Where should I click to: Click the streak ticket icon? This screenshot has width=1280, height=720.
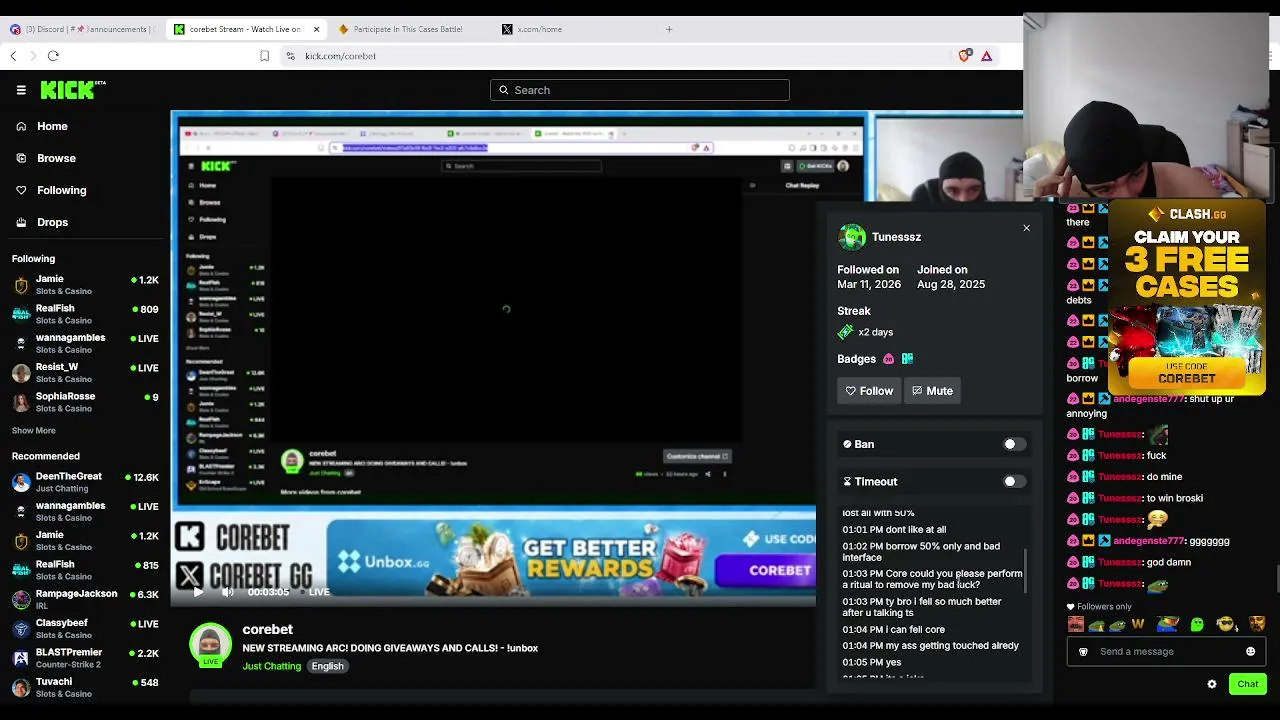(846, 332)
